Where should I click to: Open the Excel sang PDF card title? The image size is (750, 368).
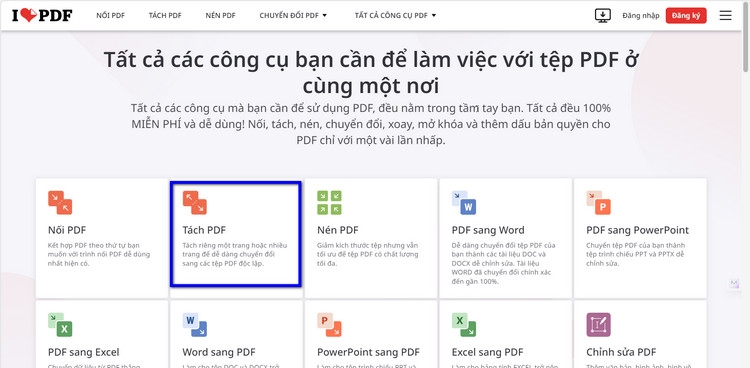point(487,352)
